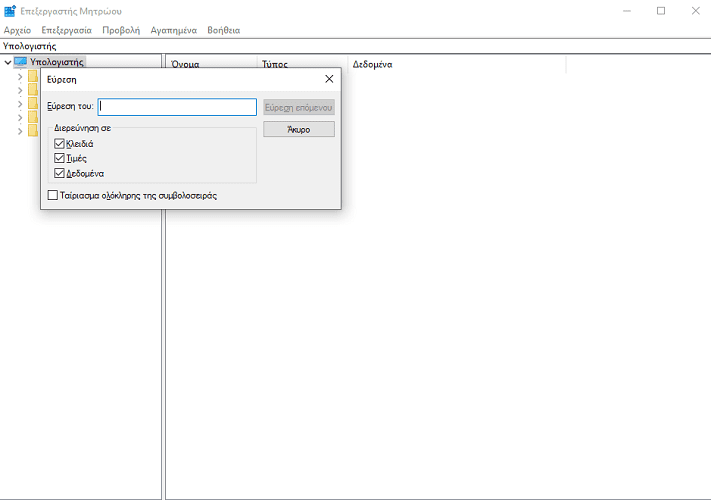Open the Επεξεργασία menu
Screen dimensions: 711x500
pos(66,30)
